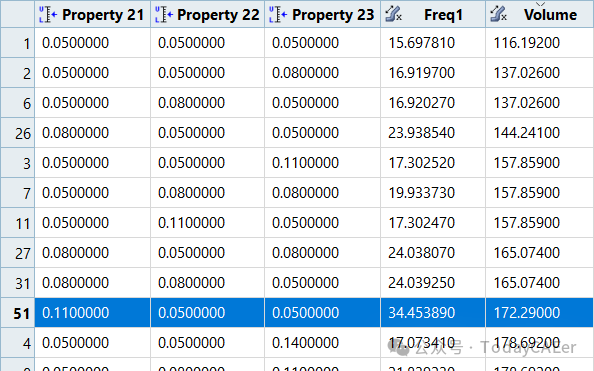This screenshot has width=594, height=371.
Task: Select row number 31 header
Action: [x=17, y=283]
